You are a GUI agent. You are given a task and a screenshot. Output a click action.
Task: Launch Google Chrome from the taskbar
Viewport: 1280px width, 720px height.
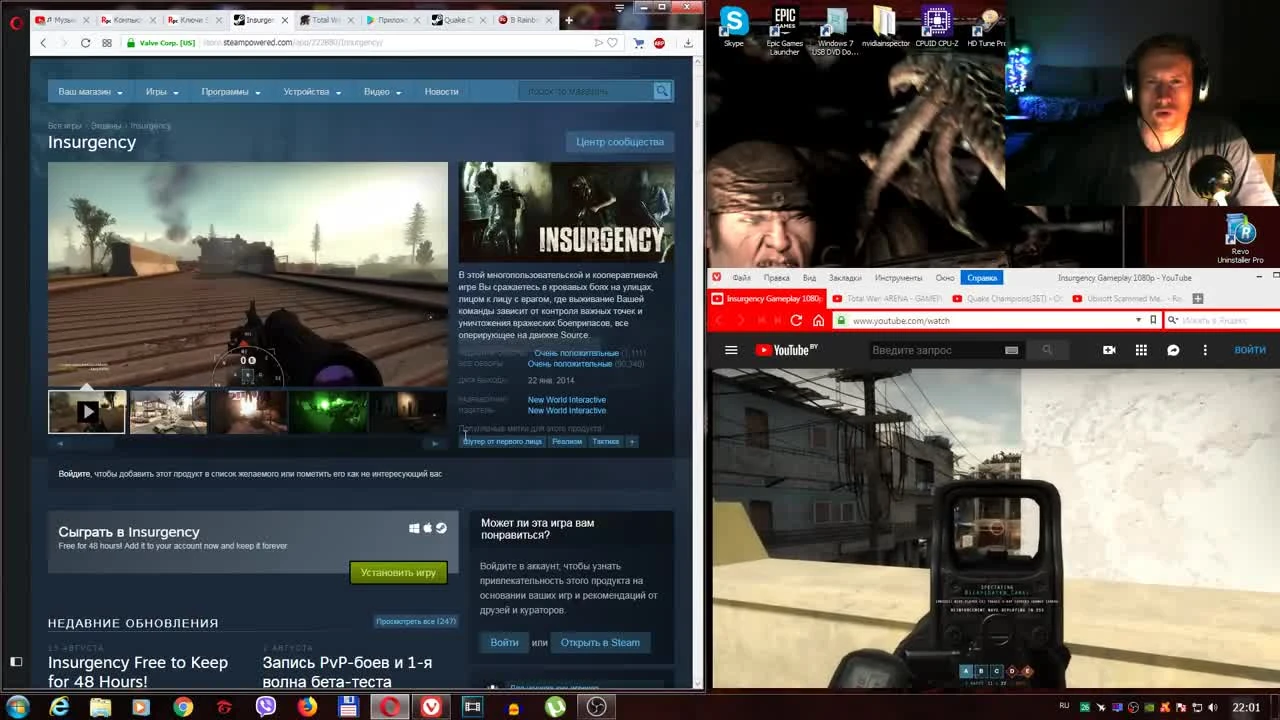(x=183, y=707)
